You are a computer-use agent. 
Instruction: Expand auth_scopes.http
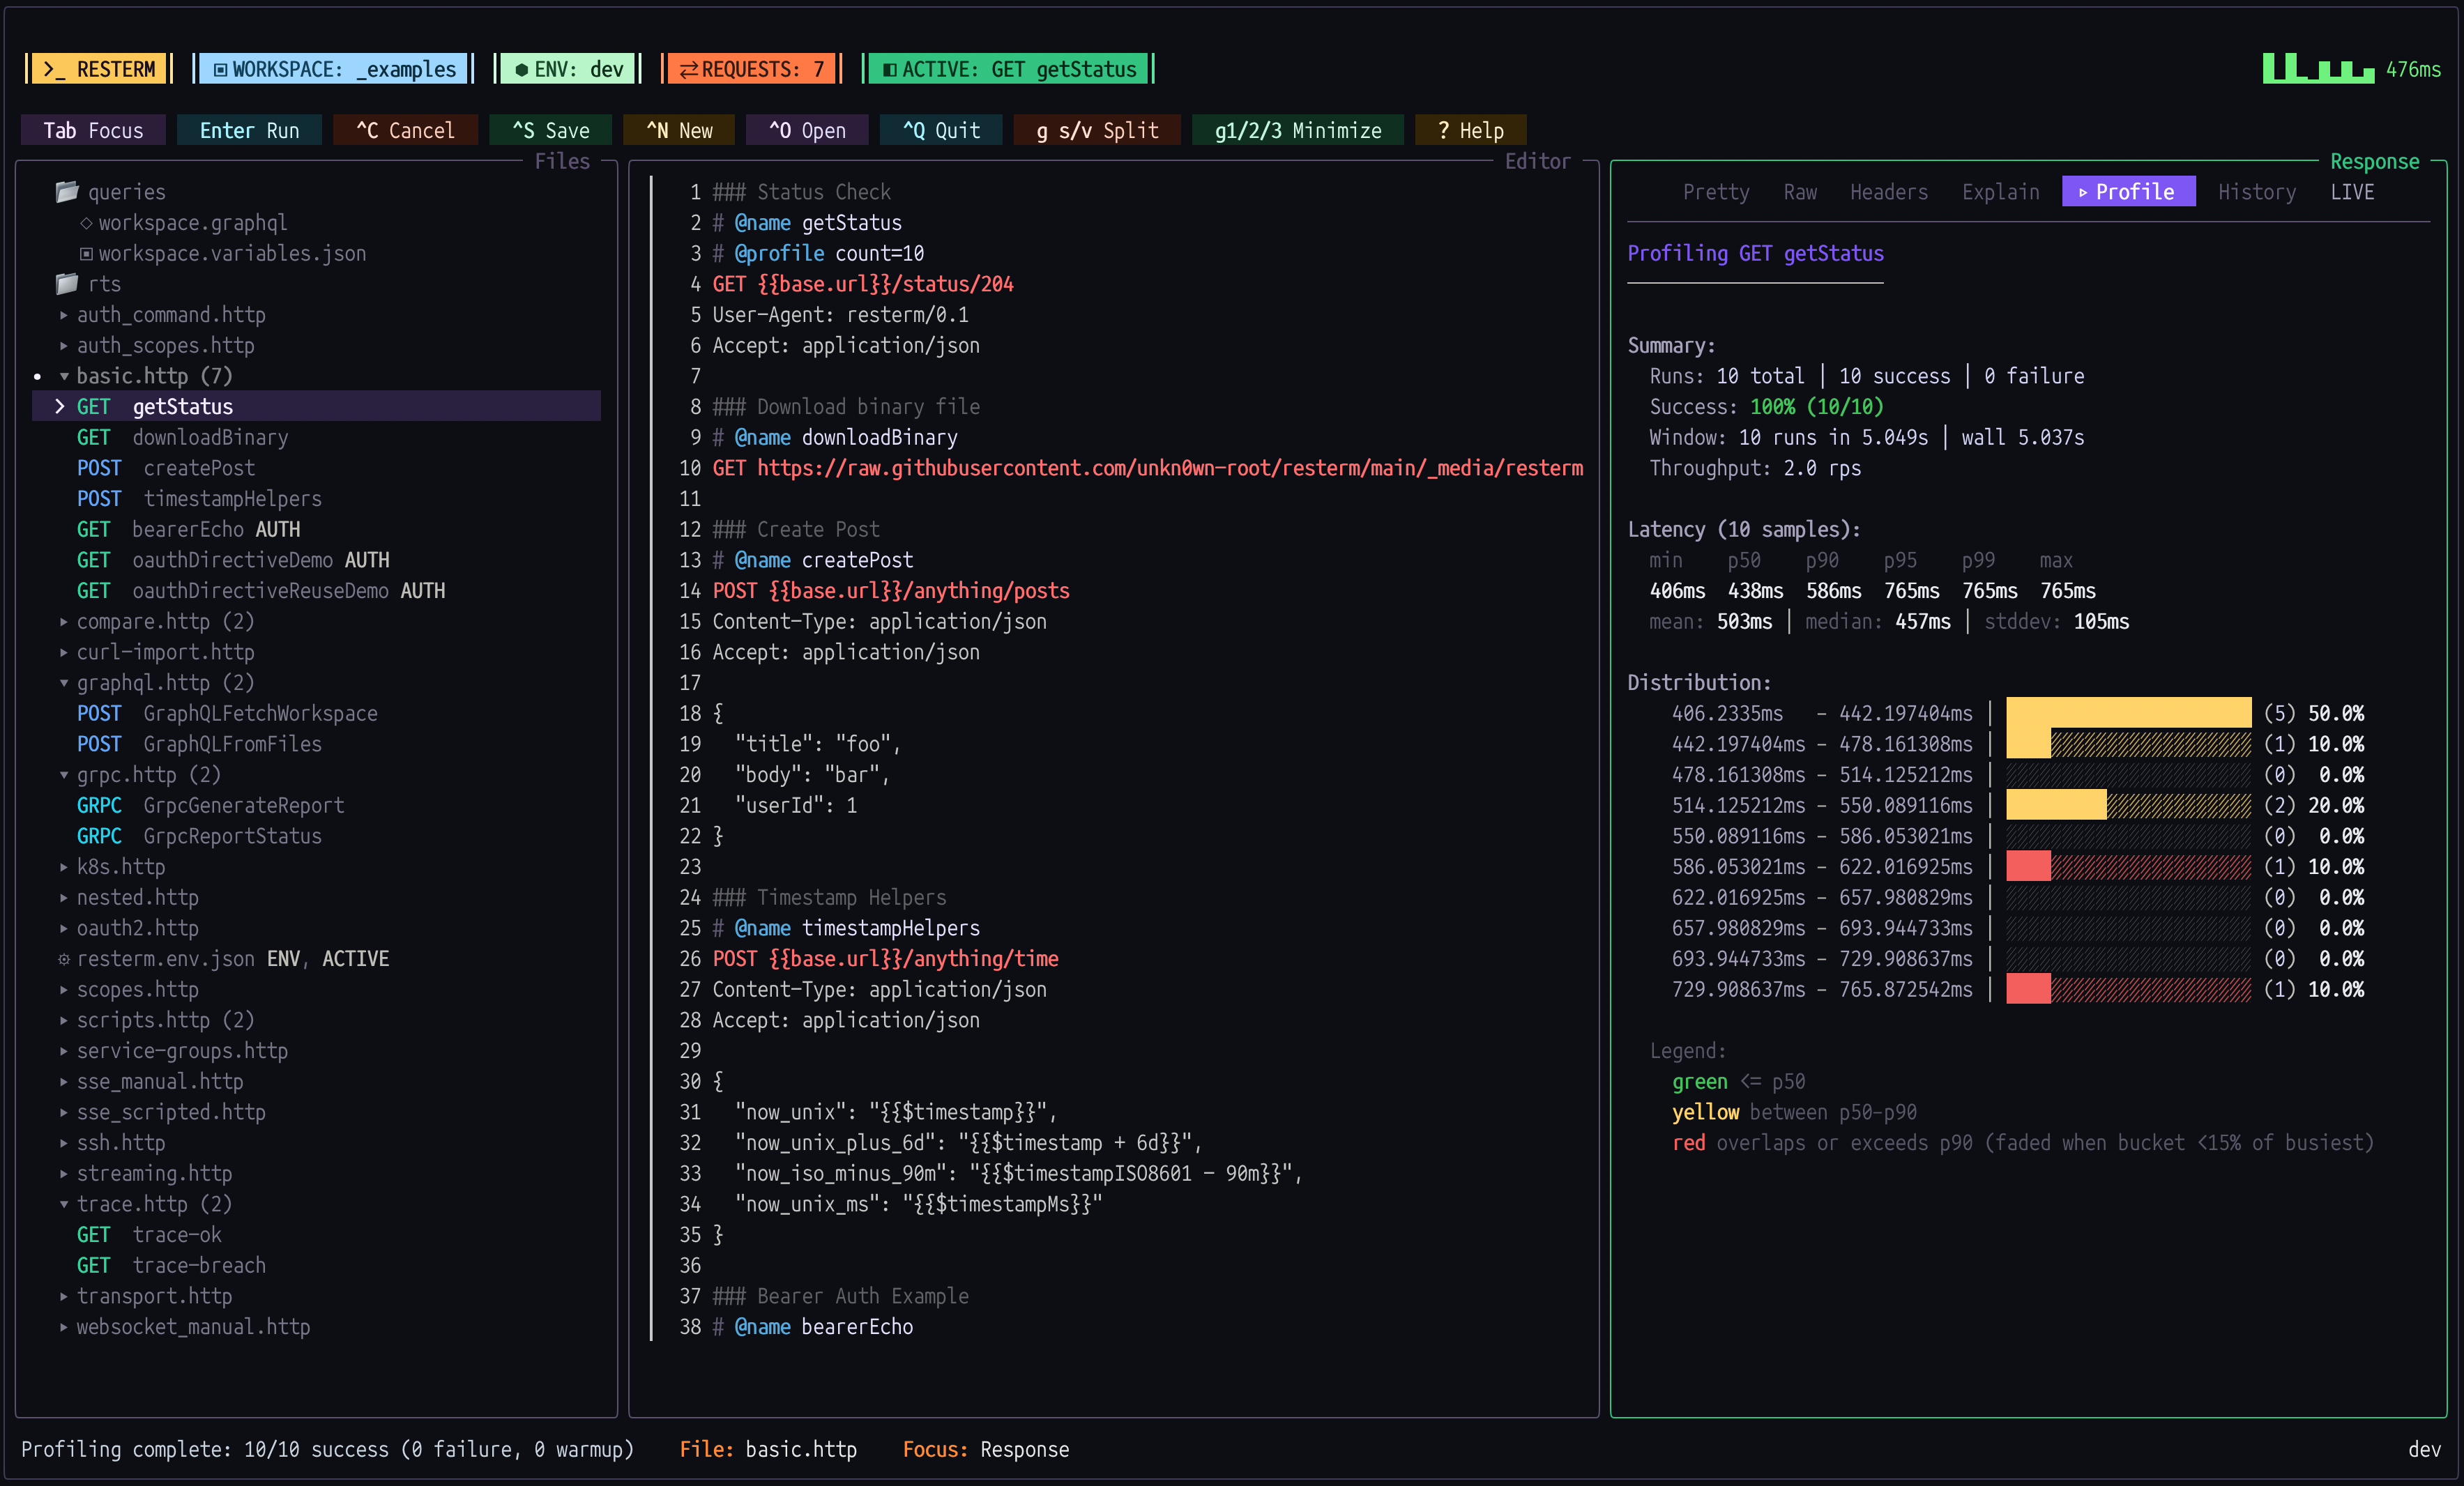pyautogui.click(x=64, y=346)
